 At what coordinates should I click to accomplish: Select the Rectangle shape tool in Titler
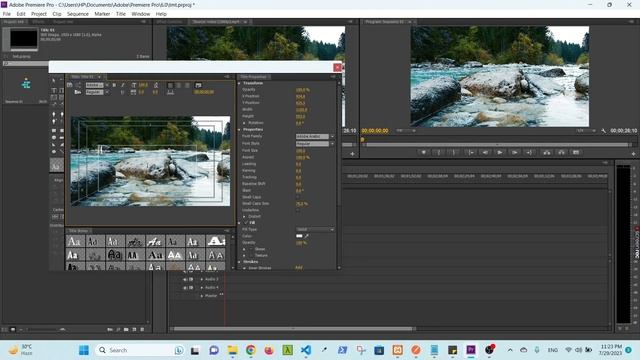pyautogui.click(x=54, y=131)
